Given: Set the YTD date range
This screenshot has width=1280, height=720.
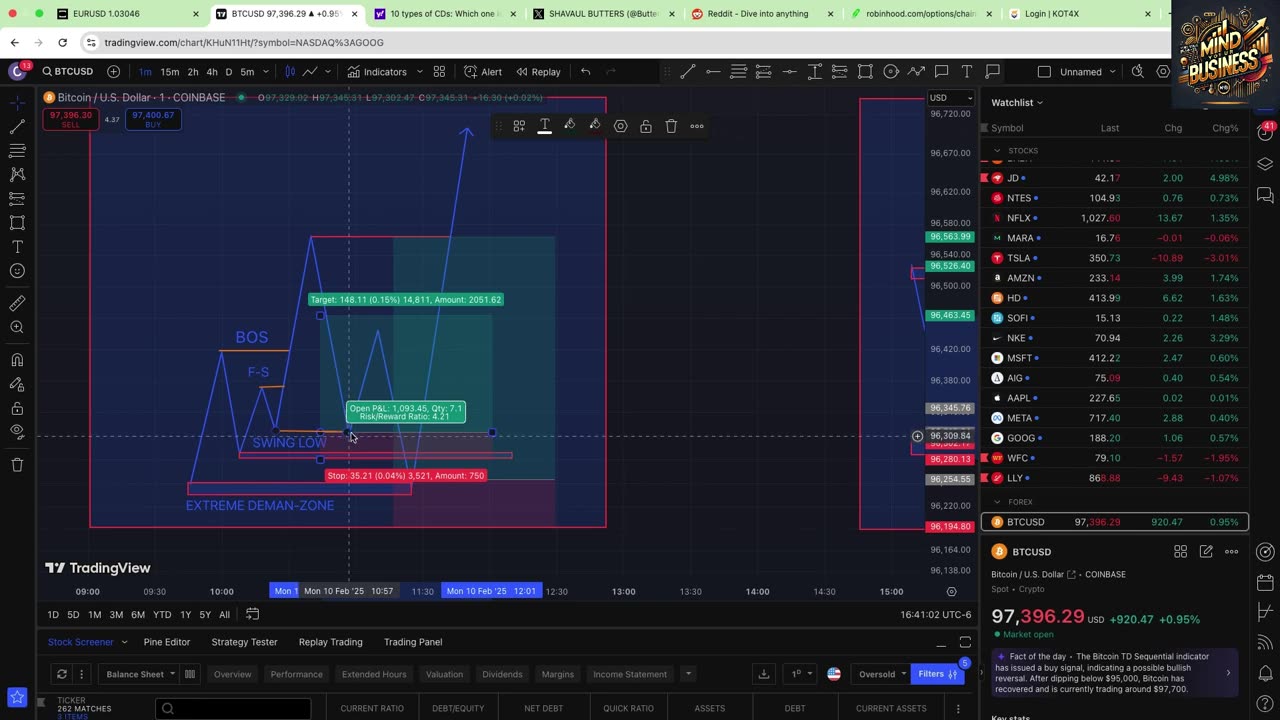Looking at the screenshot, I should coord(162,615).
